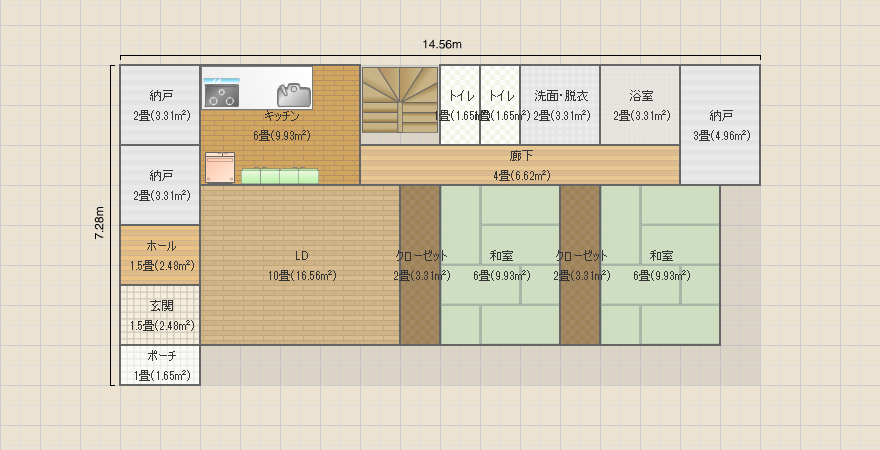The image size is (880, 450).
Task: Select the ホール 1.5畳 room
Action: point(161,255)
